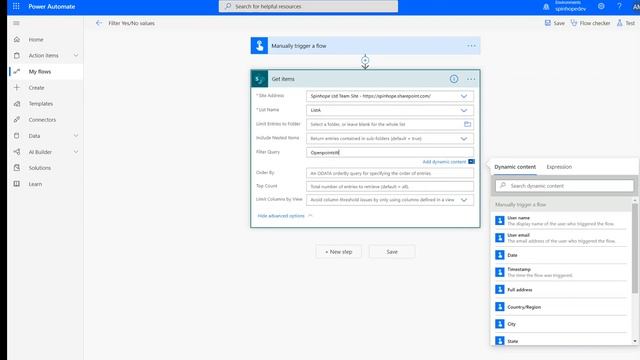Click the Data icon in sidebar

pos(17,136)
